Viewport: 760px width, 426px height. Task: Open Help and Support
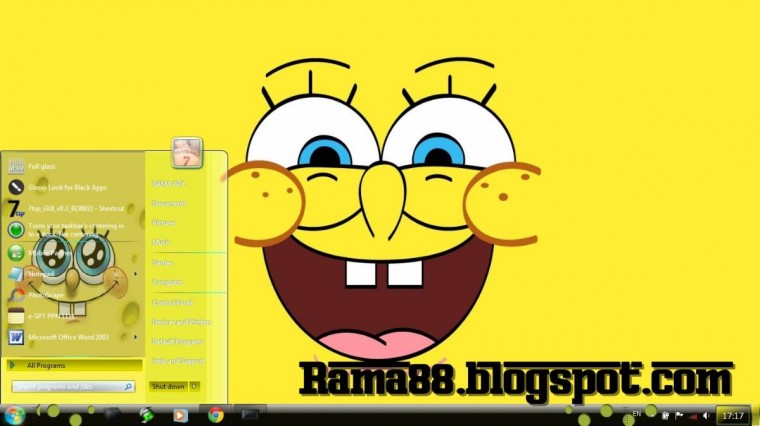point(178,361)
